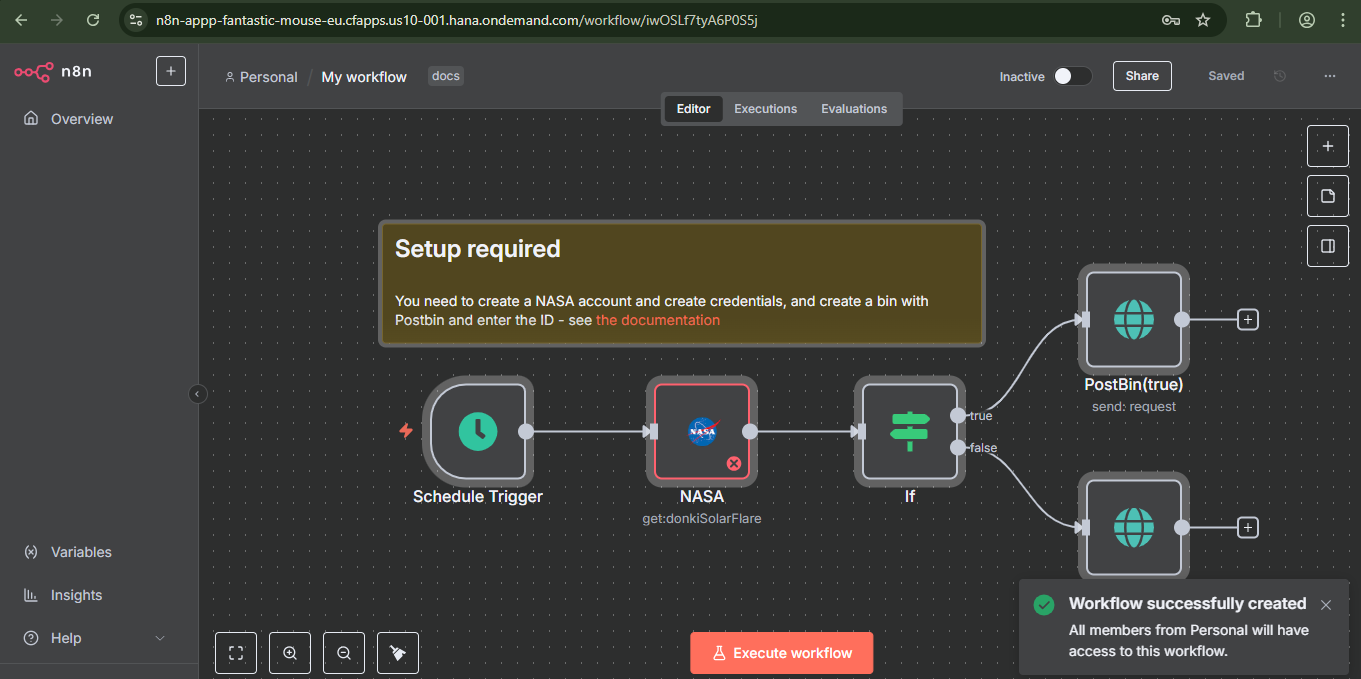Add a sticky note from the right toolbar
This screenshot has width=1361, height=679.
tap(1327, 195)
